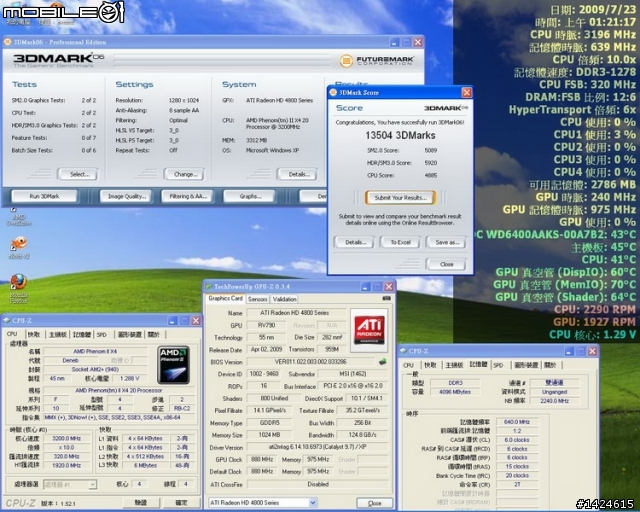Click Submit Your Results button
The image size is (640, 512).
400,198
